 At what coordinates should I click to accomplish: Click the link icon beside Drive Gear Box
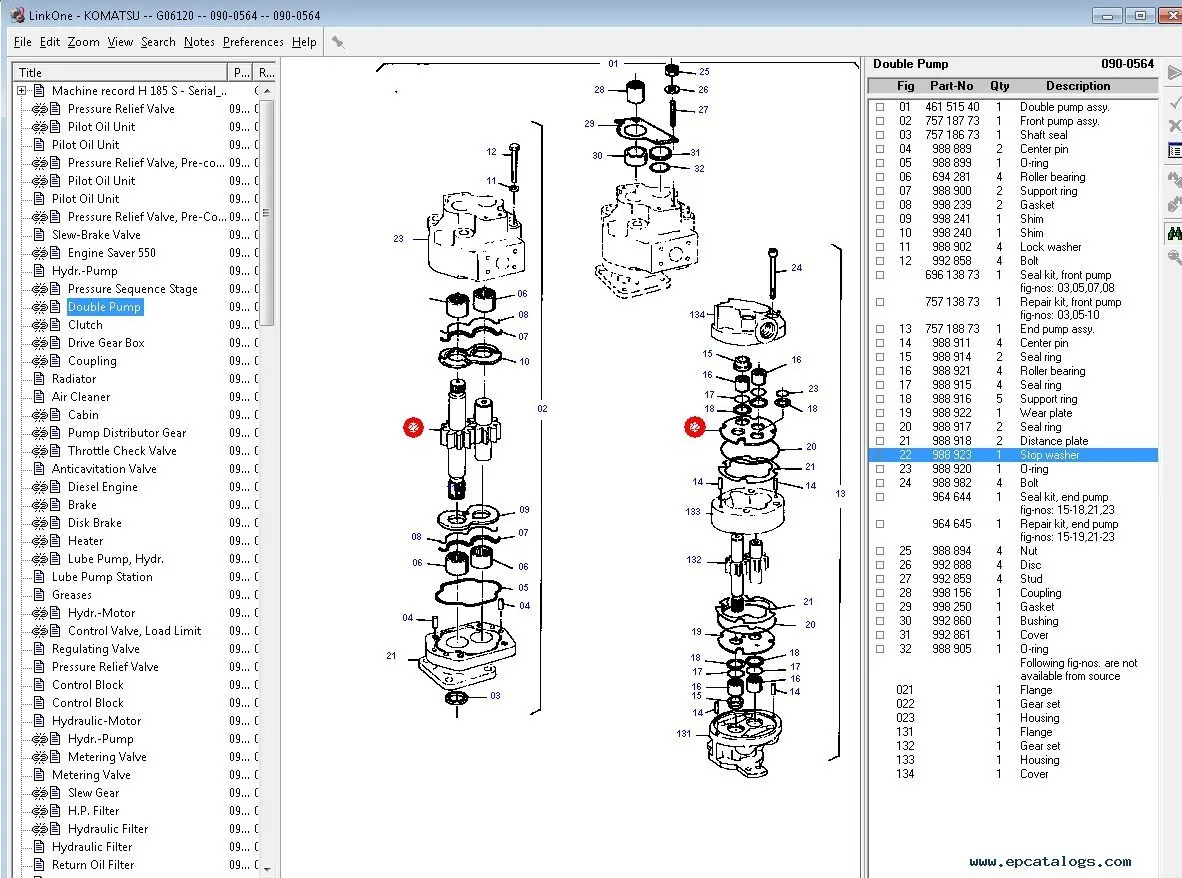40,344
